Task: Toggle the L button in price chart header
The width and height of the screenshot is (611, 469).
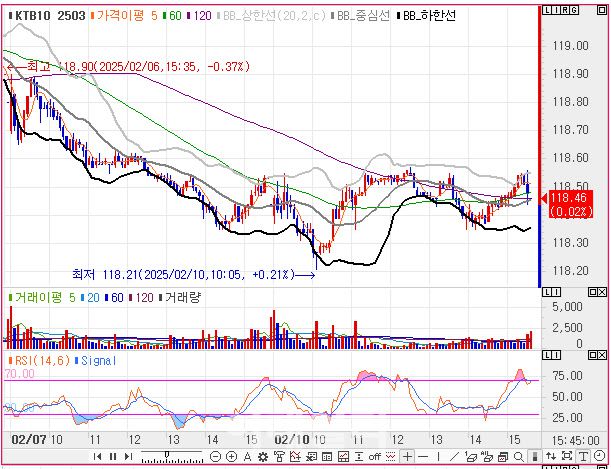Action: coord(546,10)
